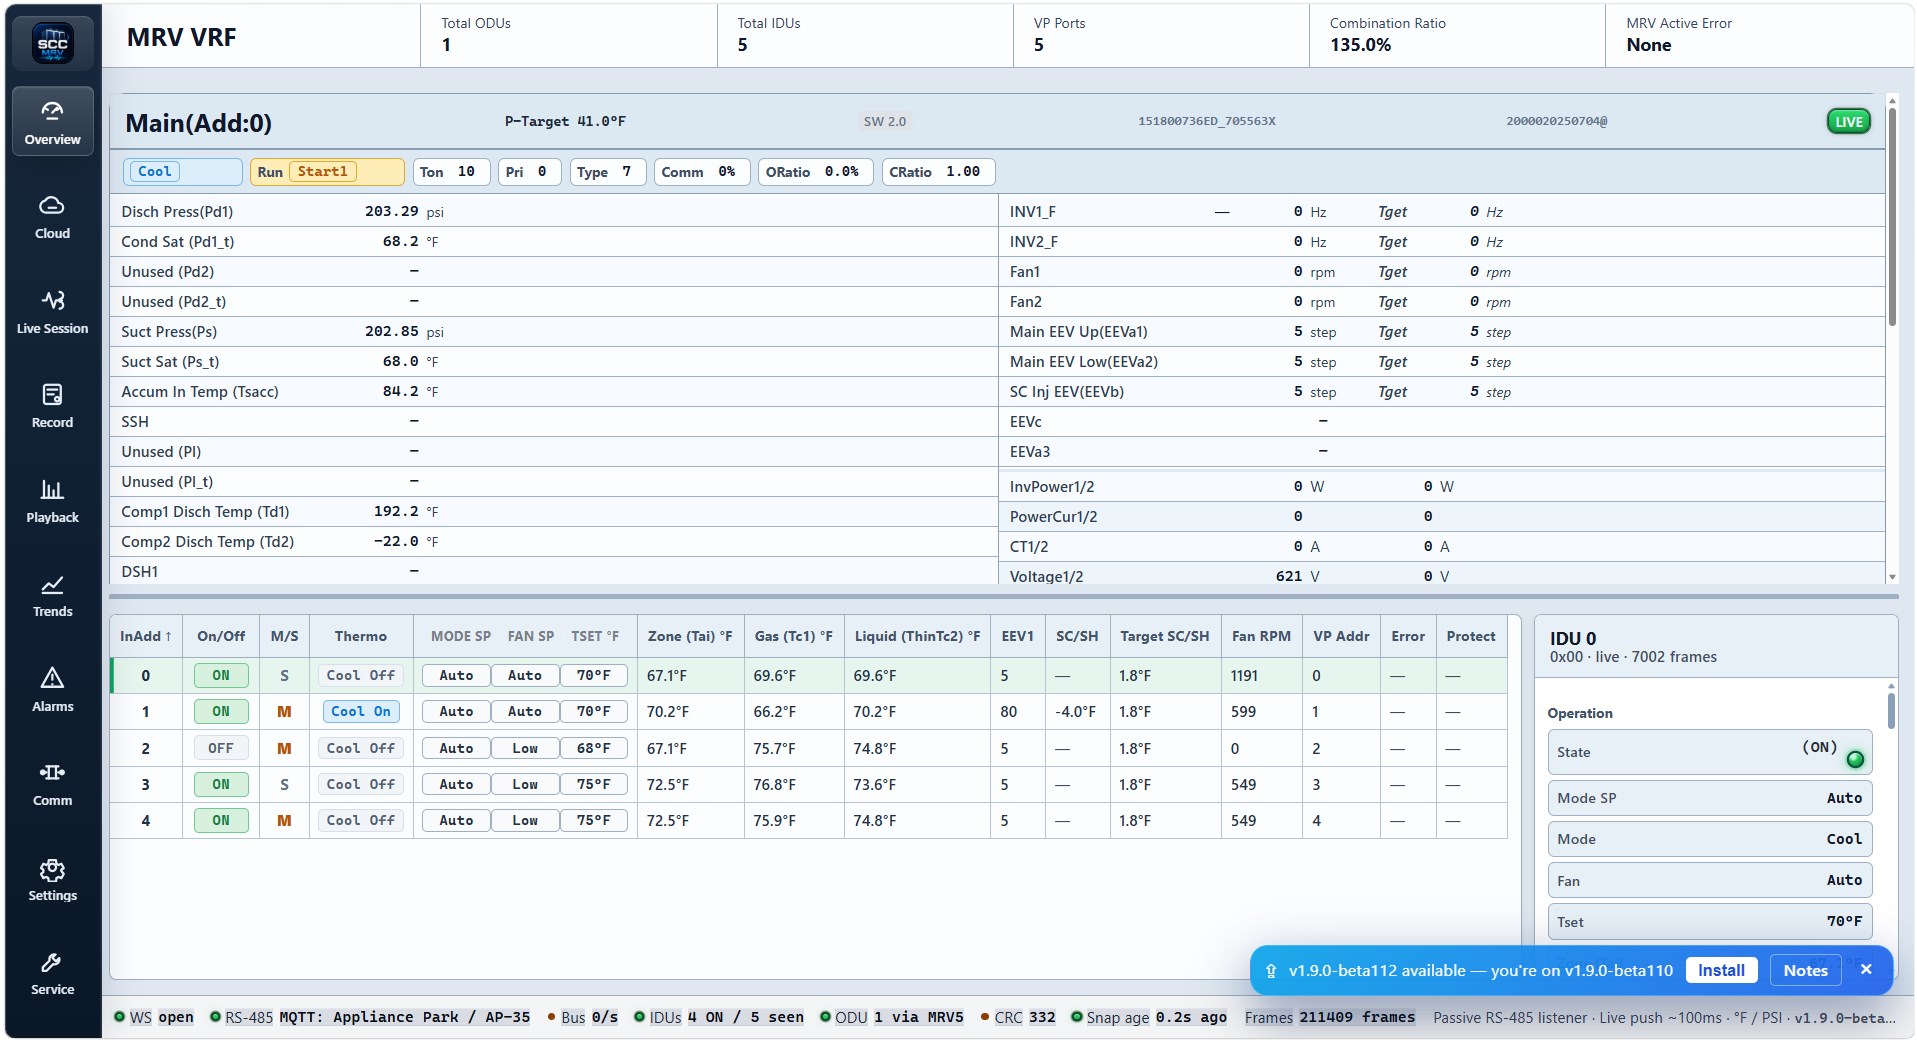Image resolution: width=1917 pixels, height=1042 pixels.
Task: Open the Tset 70°F field in IDU 0 panel
Action: tap(1709, 923)
